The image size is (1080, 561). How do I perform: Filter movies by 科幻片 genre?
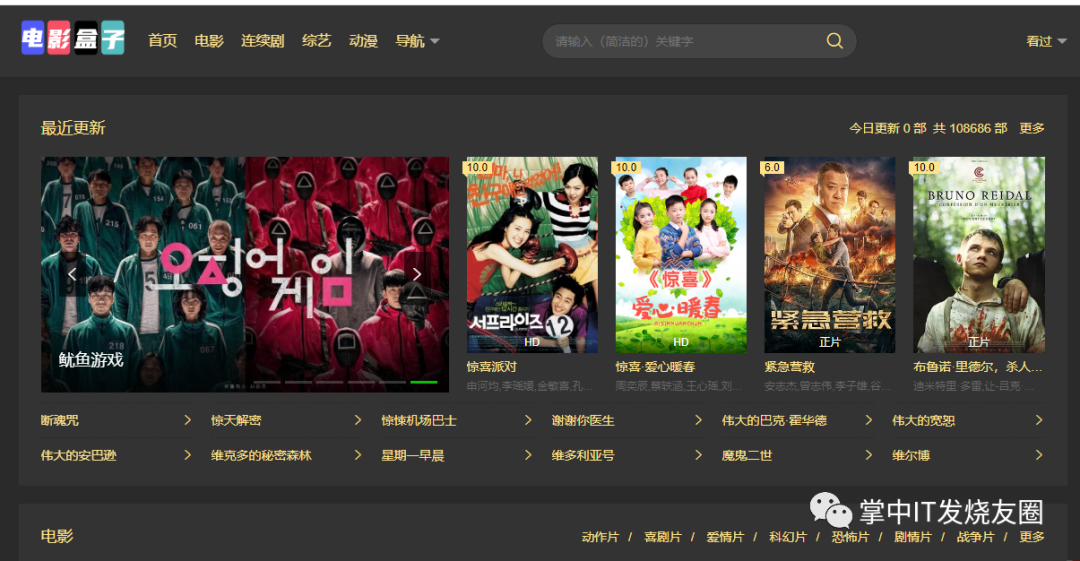[x=788, y=537]
